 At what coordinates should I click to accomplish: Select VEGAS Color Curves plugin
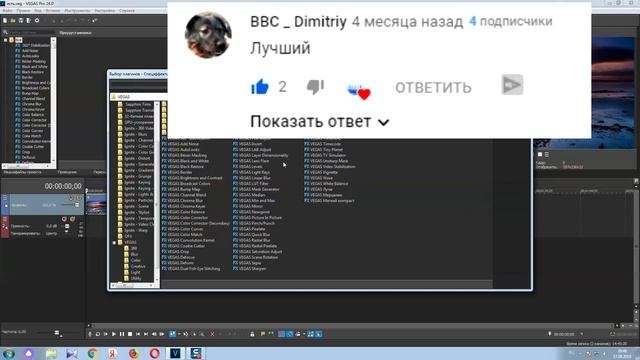182,229
